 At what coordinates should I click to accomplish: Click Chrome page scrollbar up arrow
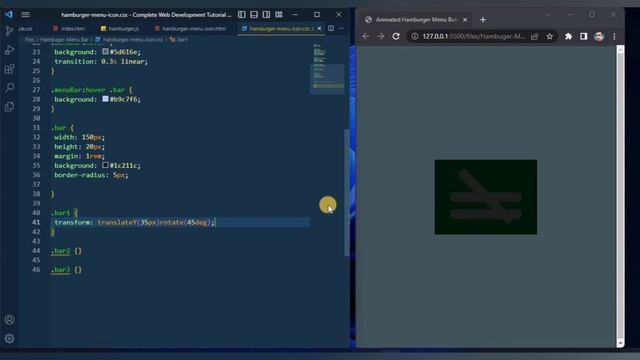[x=620, y=50]
